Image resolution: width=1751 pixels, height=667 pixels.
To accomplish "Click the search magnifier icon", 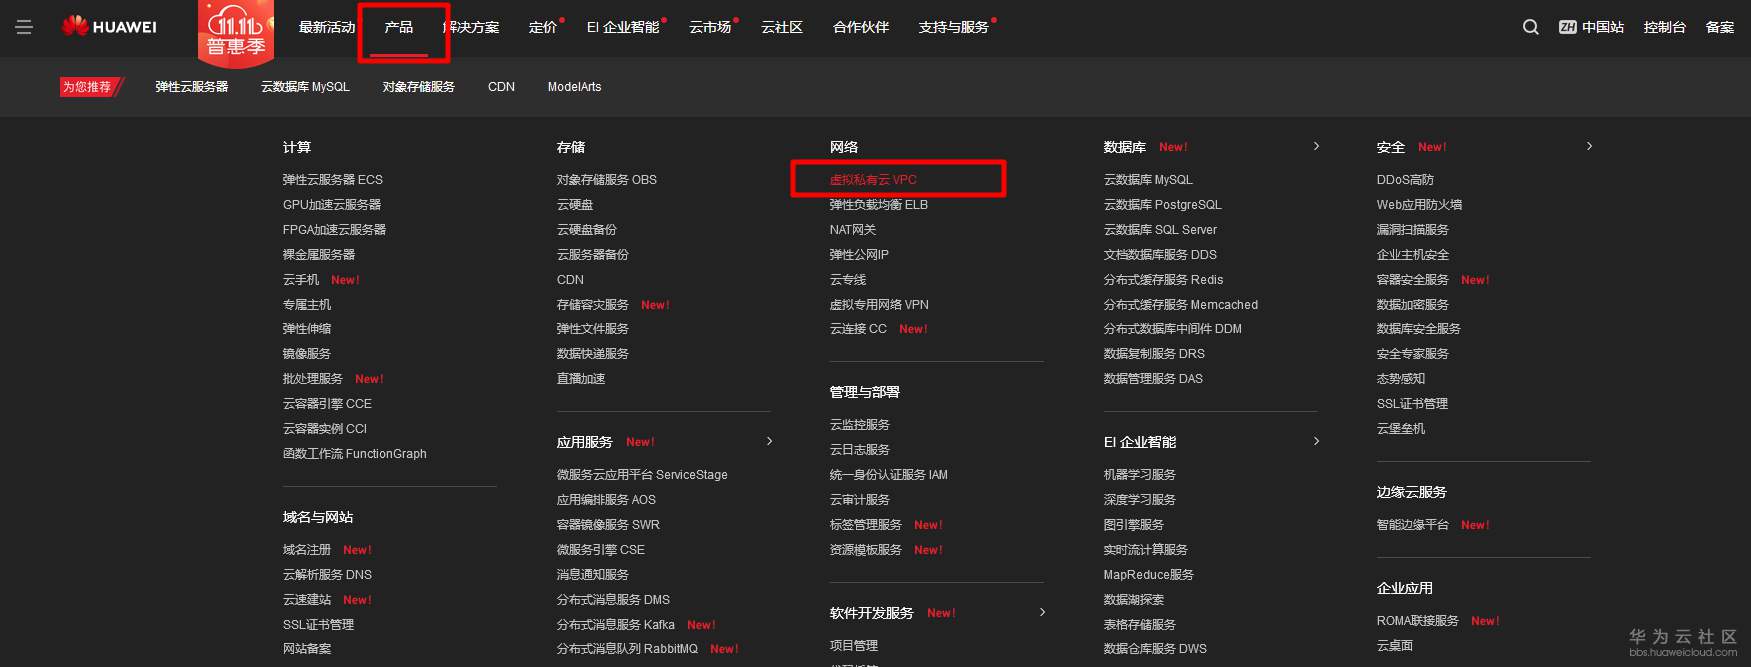I will pyautogui.click(x=1530, y=27).
